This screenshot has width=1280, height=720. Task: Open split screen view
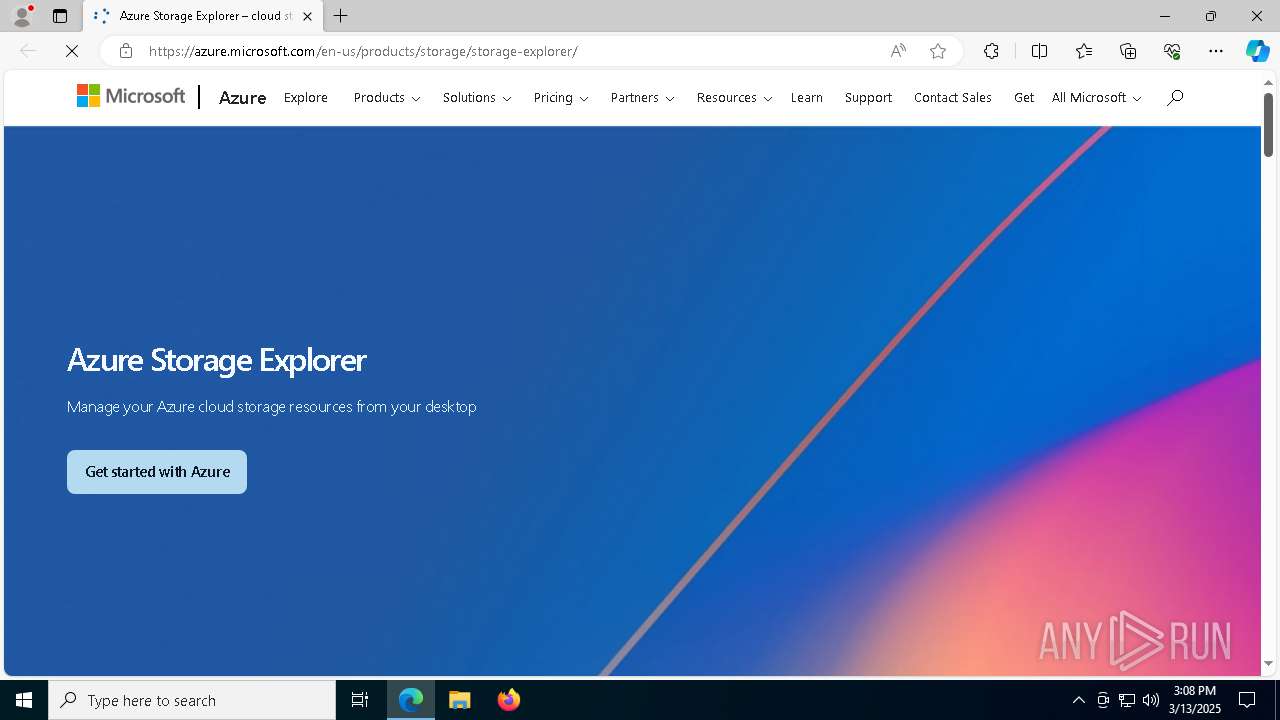(1040, 51)
